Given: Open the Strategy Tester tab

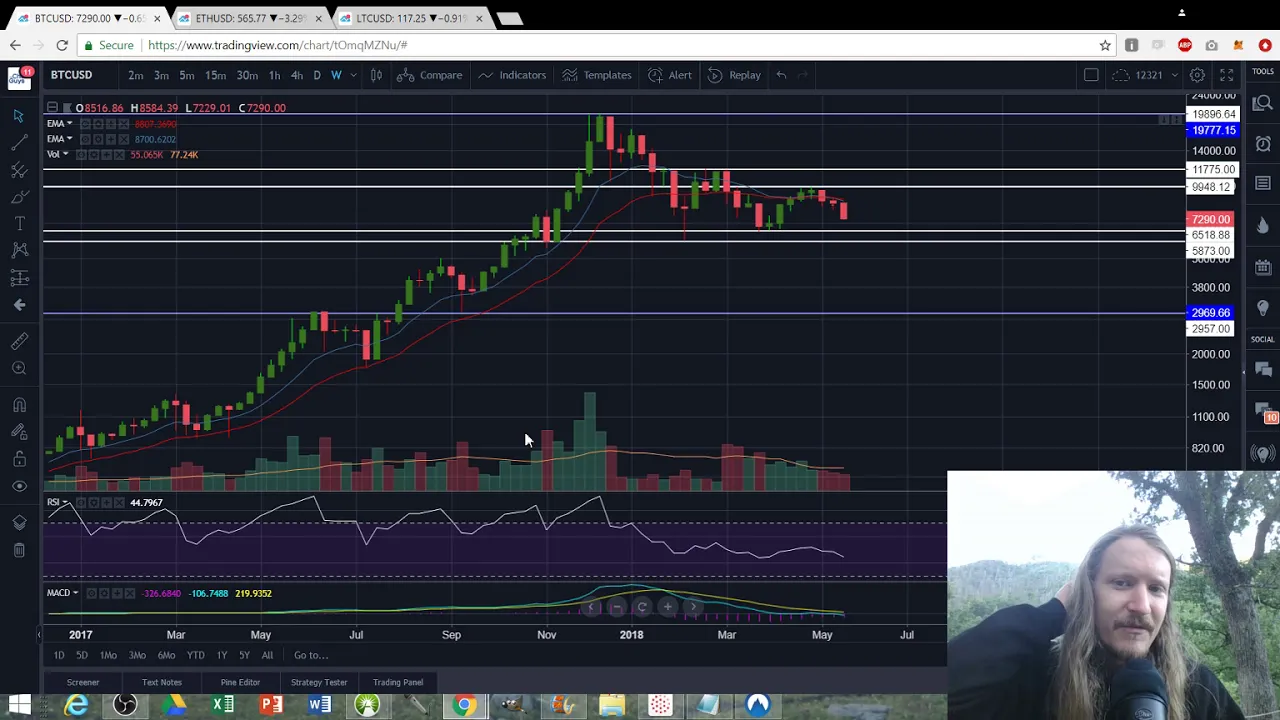Looking at the screenshot, I should [x=319, y=682].
